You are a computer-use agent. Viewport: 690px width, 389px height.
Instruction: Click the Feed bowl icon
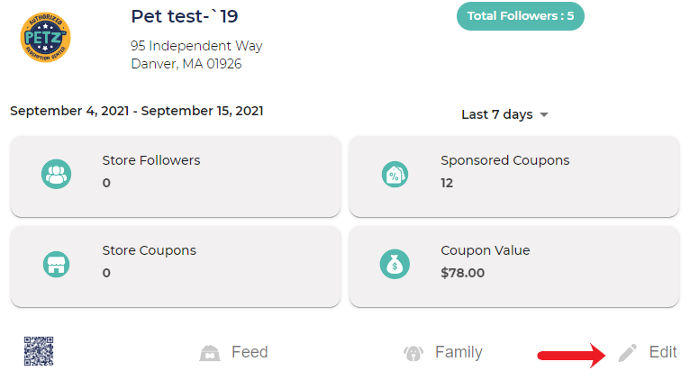pyautogui.click(x=210, y=353)
